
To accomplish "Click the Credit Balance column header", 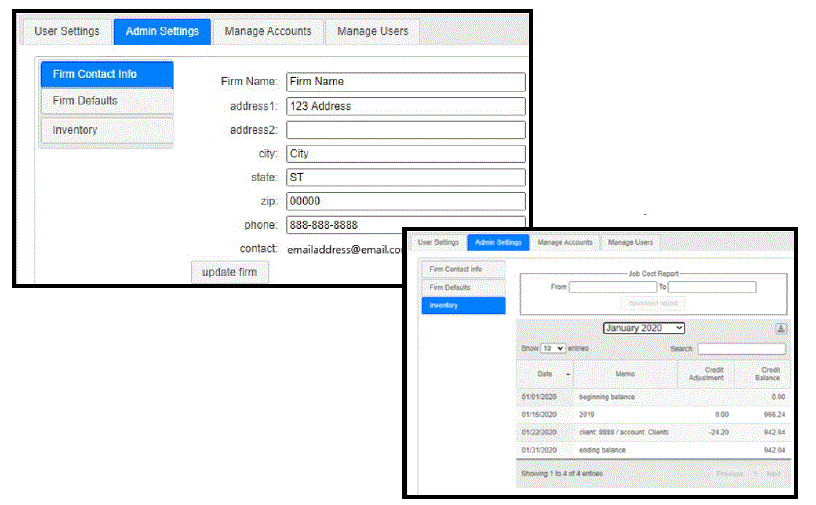I will pyautogui.click(x=762, y=374).
